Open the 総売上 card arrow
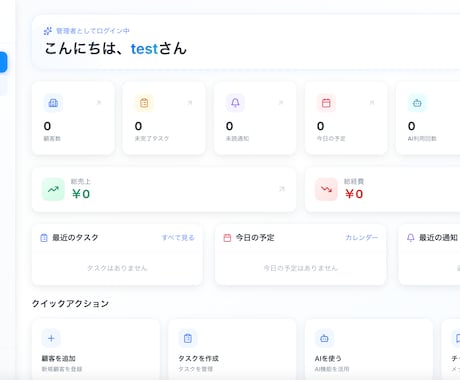The image size is (460, 380). pos(282,189)
